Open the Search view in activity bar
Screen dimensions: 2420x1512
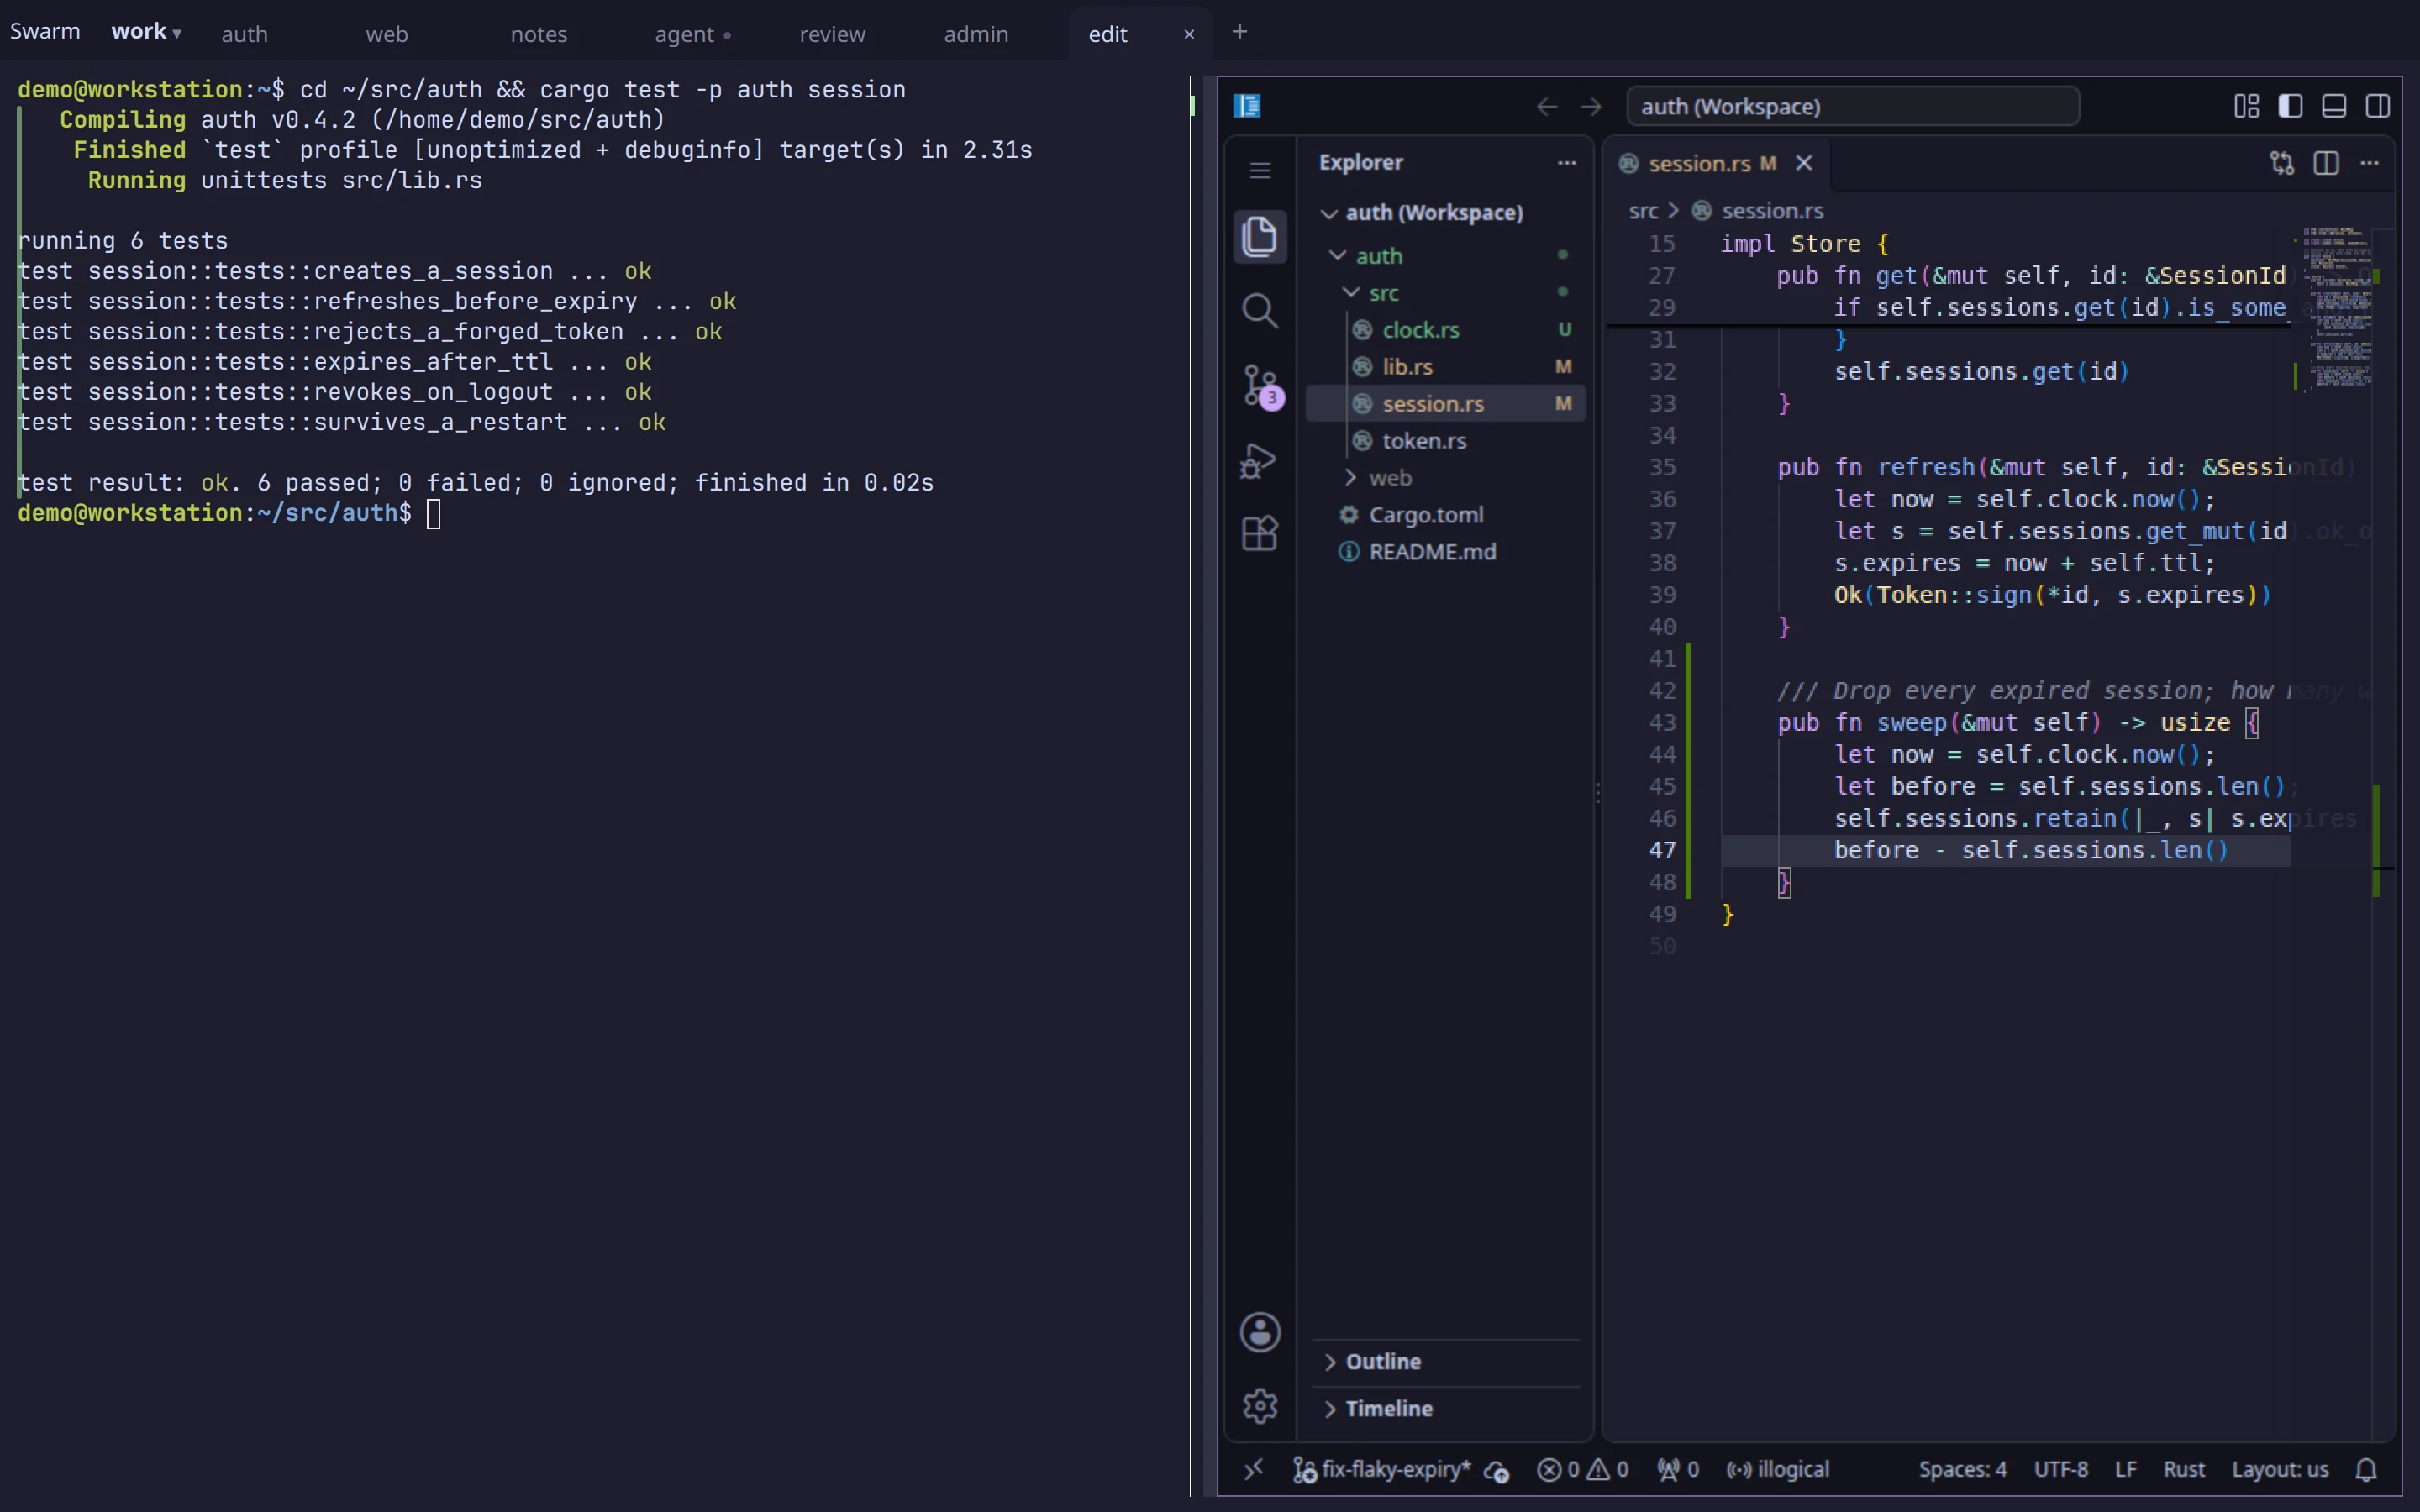(x=1259, y=311)
